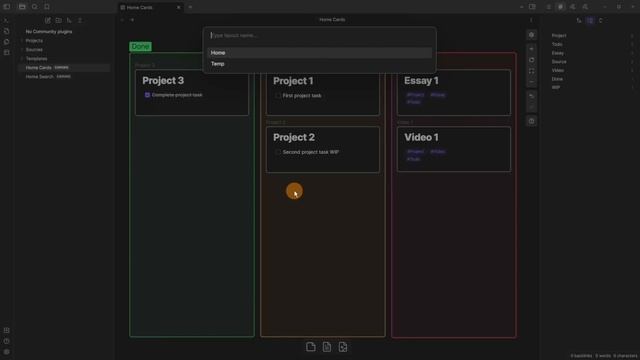Viewport: 640px width, 360px height.
Task: Click the backlinks count in status bar
Action: (x=581, y=356)
